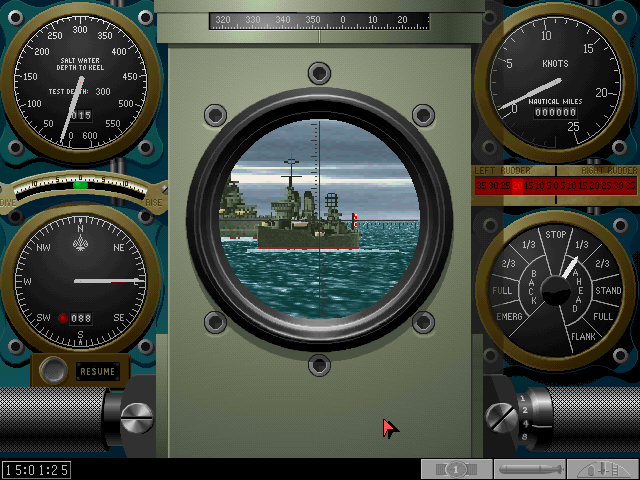This screenshot has width=640, height=480.
Task: Click the heading readout 088
Action: (x=81, y=318)
